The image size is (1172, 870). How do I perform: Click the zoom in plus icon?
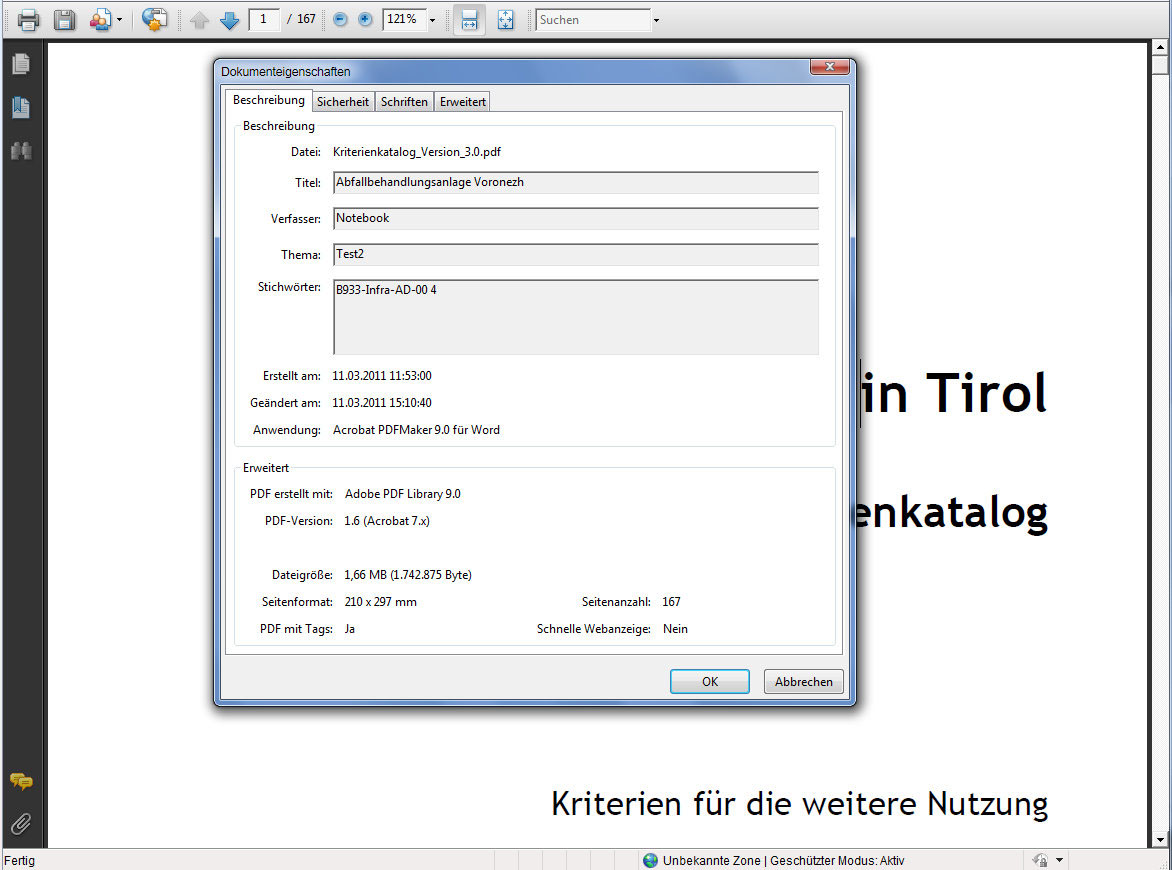pos(366,19)
